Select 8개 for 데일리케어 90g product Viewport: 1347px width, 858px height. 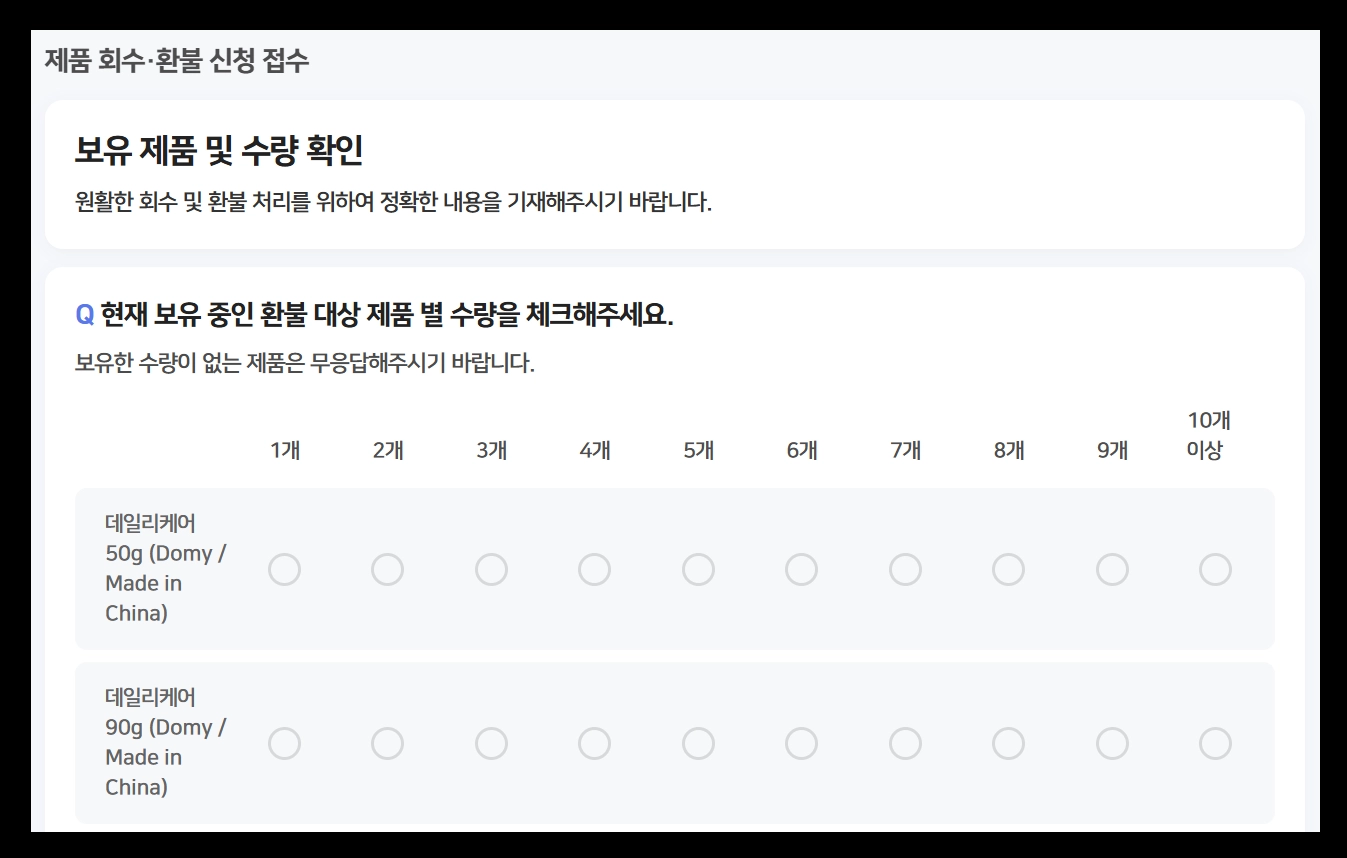coord(1008,743)
